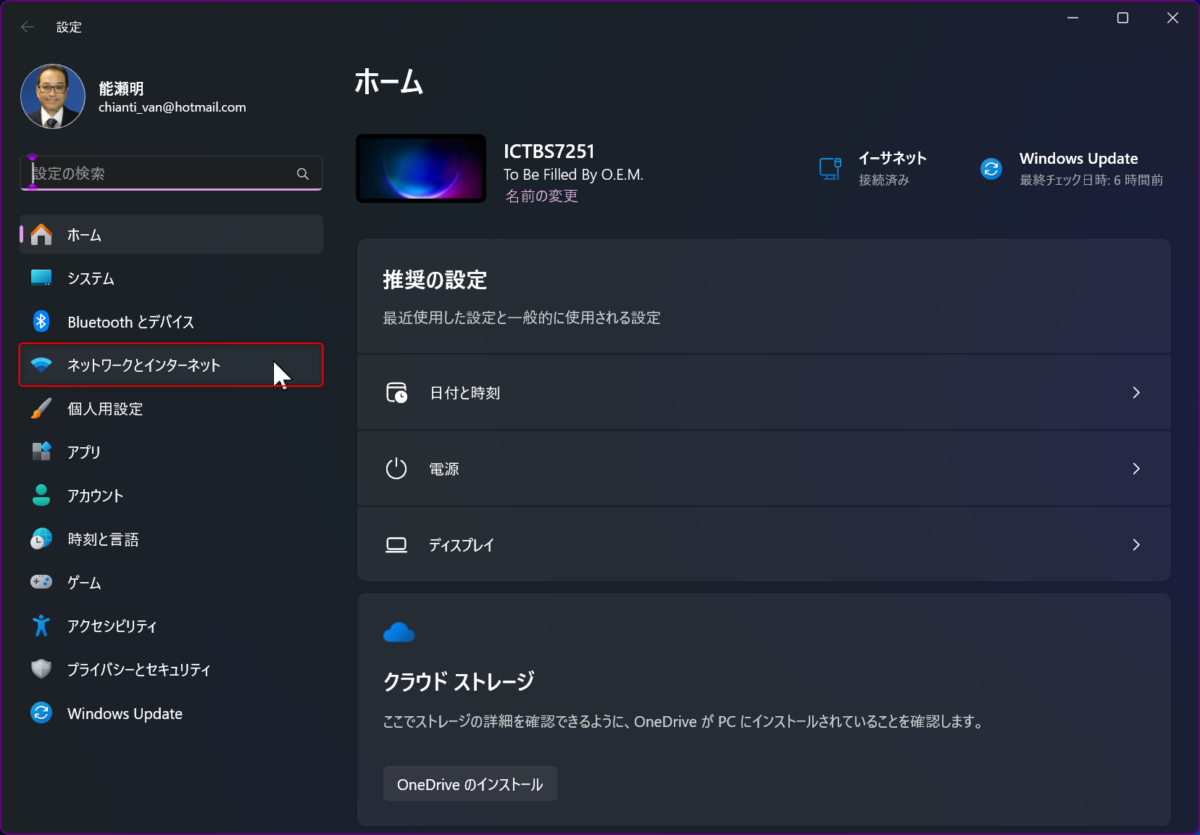
Task: Click the Windows Update icon in header
Action: 991,169
